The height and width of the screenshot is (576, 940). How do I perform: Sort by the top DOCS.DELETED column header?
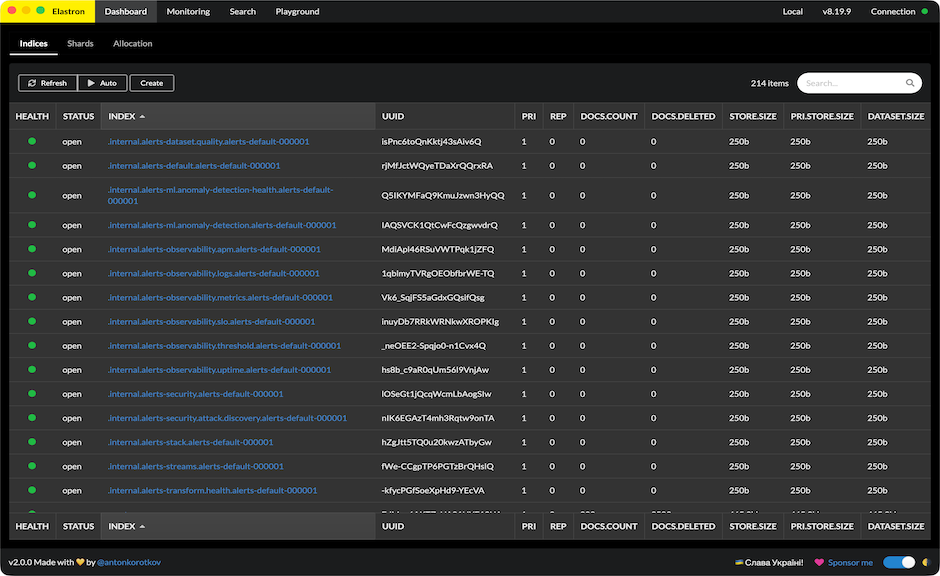683,116
